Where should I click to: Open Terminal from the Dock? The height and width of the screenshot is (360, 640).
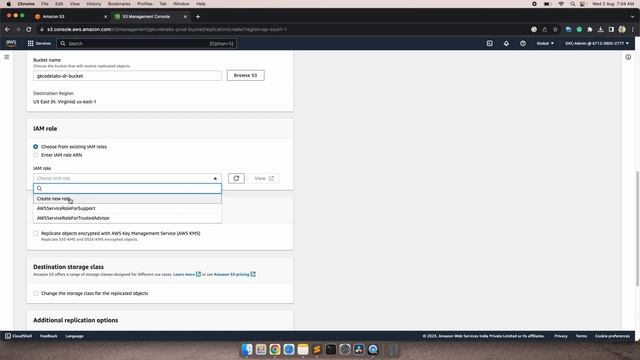tap(331, 349)
